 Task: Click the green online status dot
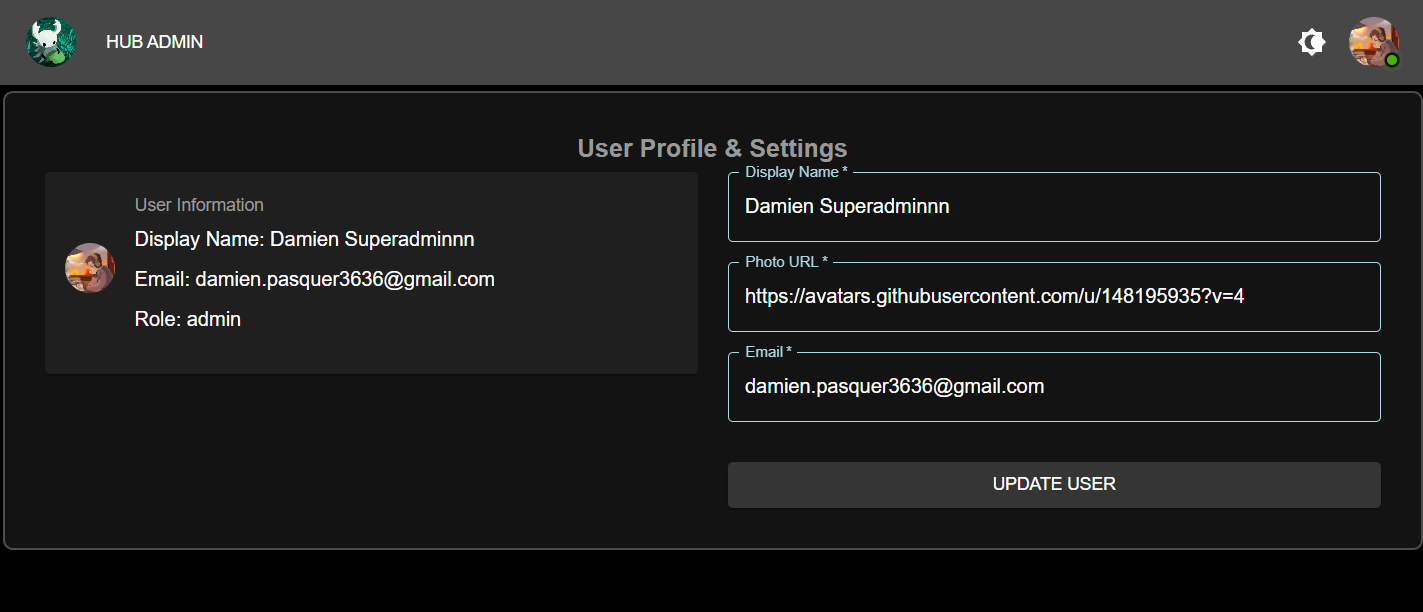click(1391, 61)
